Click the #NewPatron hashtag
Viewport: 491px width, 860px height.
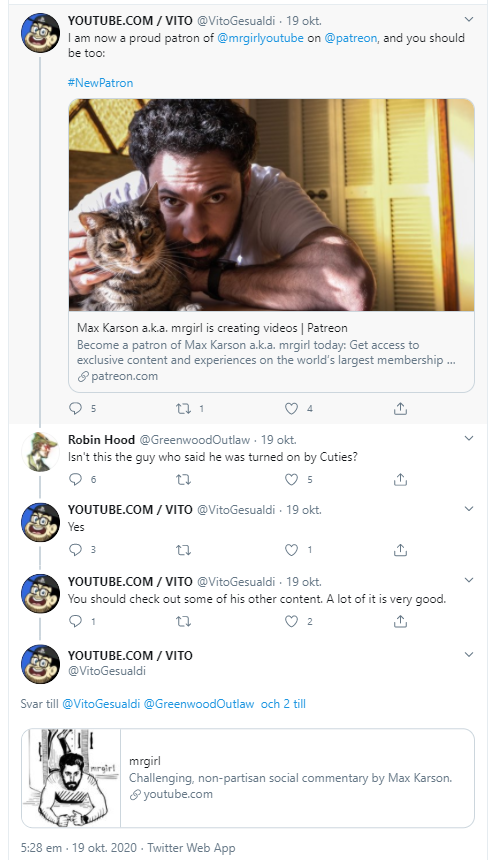pyautogui.click(x=100, y=83)
